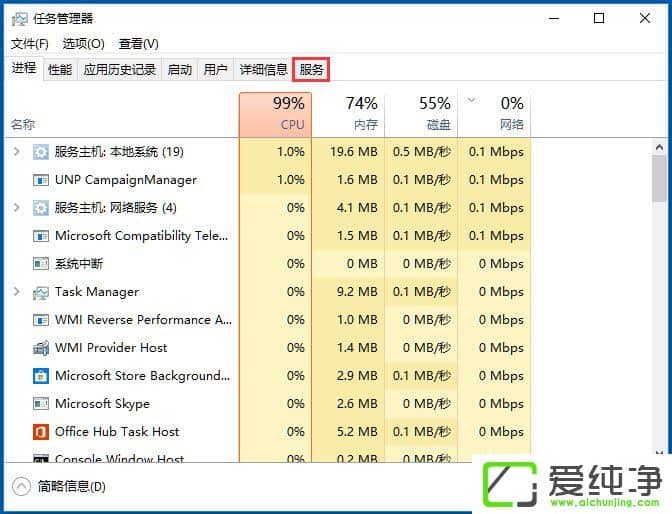Sort by the 74% 内存 column header
The image size is (672, 514).
click(348, 114)
